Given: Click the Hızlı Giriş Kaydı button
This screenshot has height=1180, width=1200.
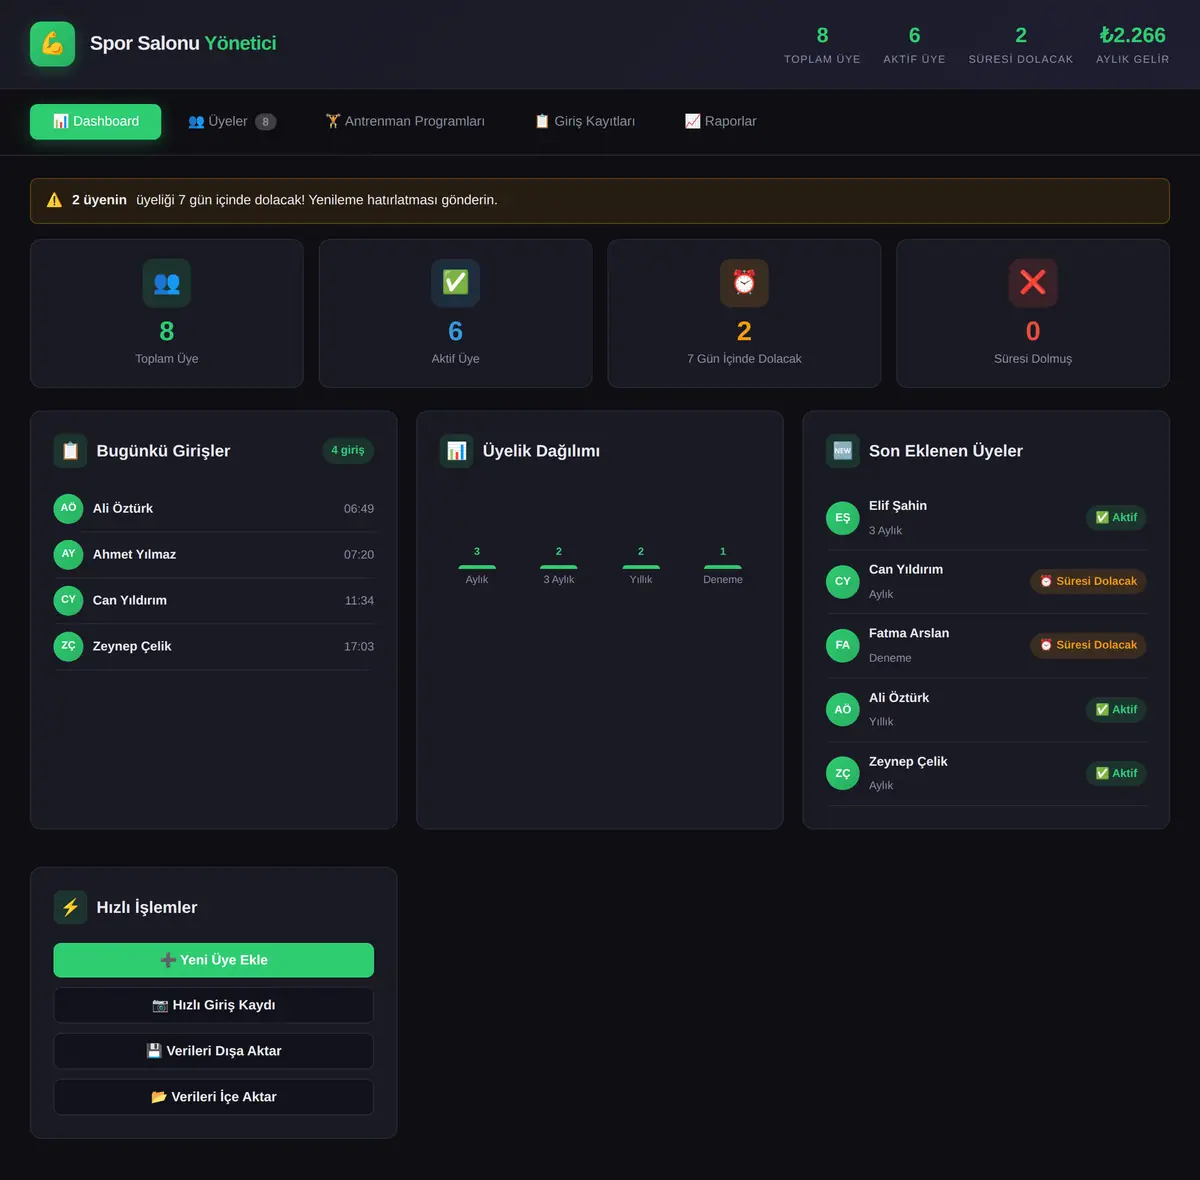Looking at the screenshot, I should pyautogui.click(x=214, y=1005).
